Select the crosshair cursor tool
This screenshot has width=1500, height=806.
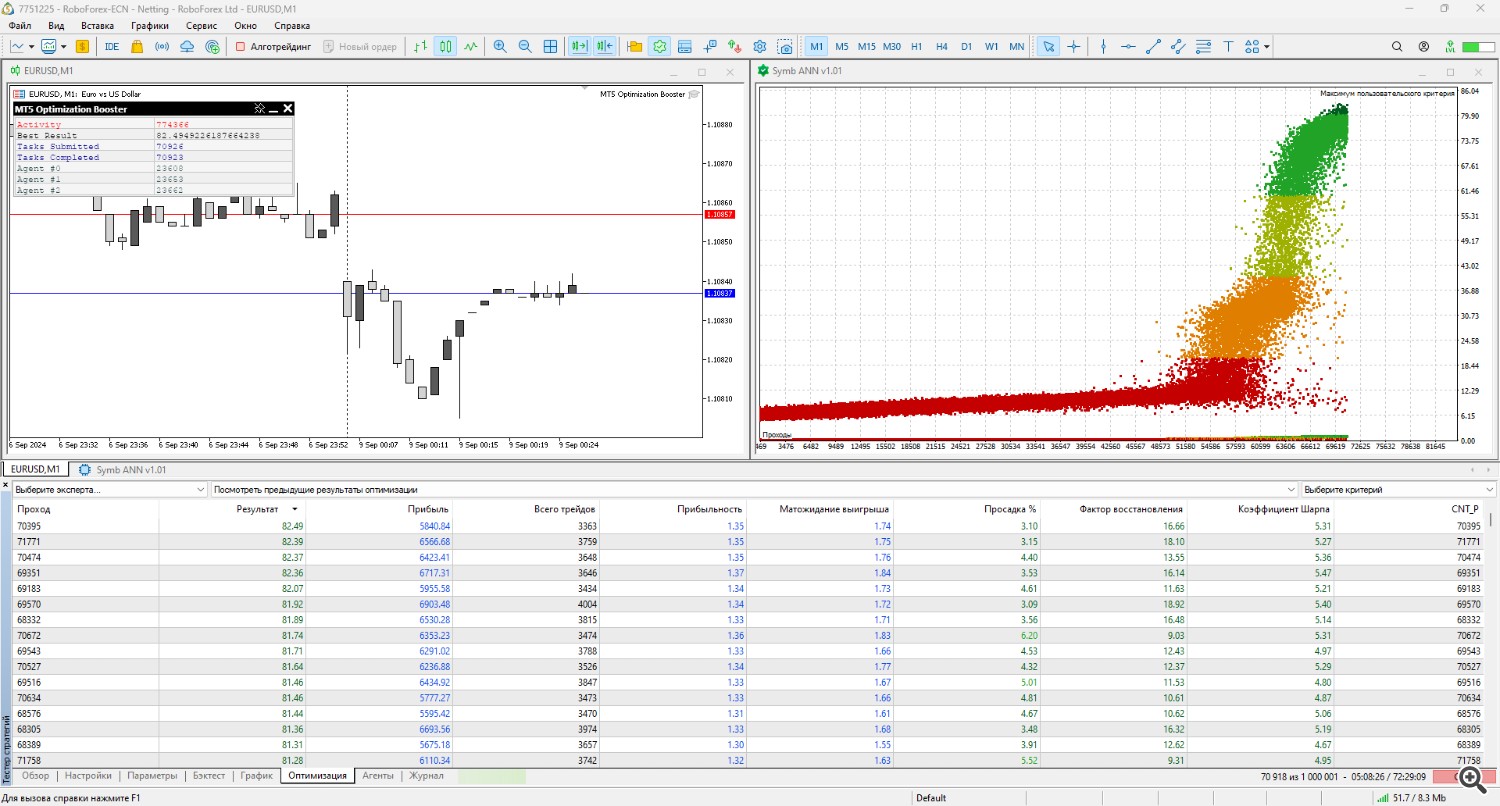(1074, 46)
